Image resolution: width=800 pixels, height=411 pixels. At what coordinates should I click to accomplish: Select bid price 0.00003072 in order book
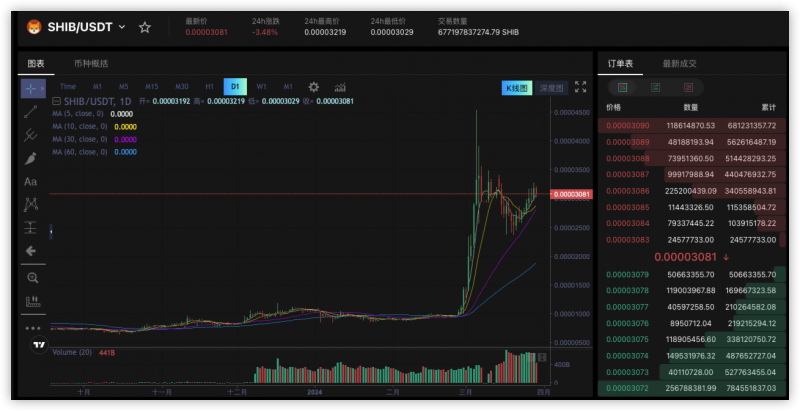[x=628, y=388]
